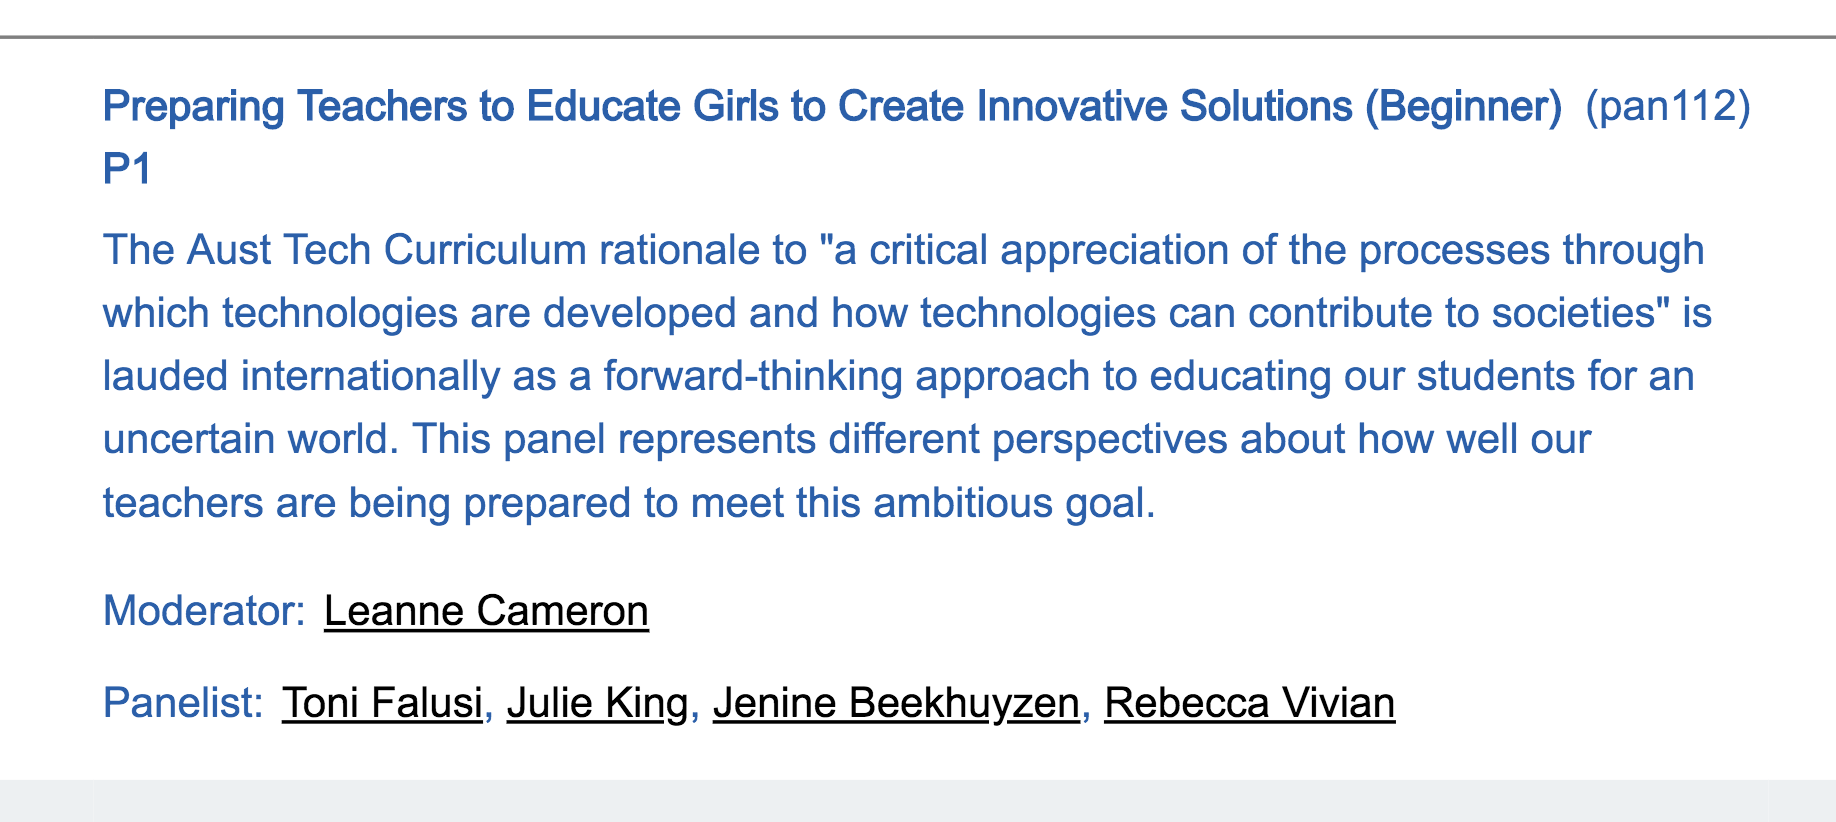The width and height of the screenshot is (1836, 822).
Task: Click the (pan112) session code
Action: click(1668, 106)
